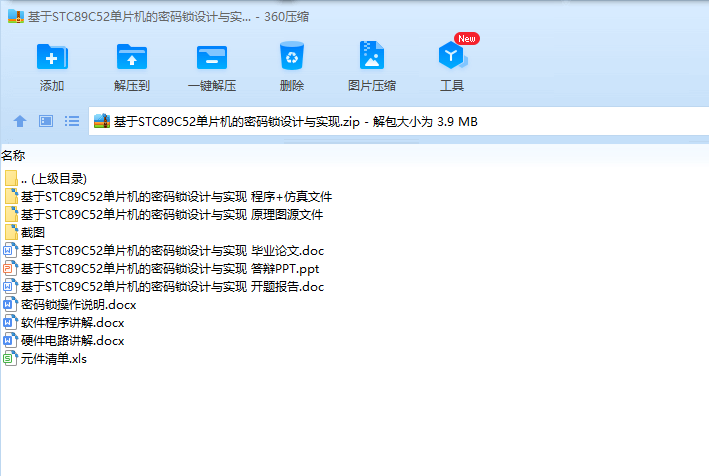Click the 删除 (Delete) trash icon
The width and height of the screenshot is (709, 476).
[x=292, y=56]
